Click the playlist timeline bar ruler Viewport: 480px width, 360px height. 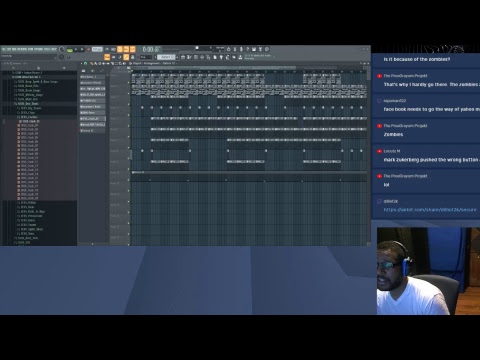tap(248, 71)
